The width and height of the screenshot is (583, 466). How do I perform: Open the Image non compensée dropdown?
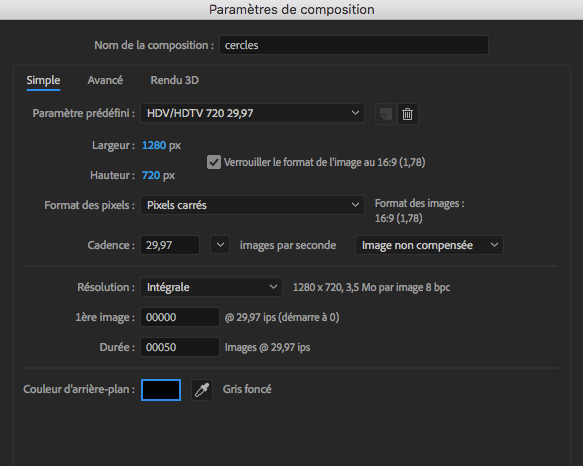(429, 245)
